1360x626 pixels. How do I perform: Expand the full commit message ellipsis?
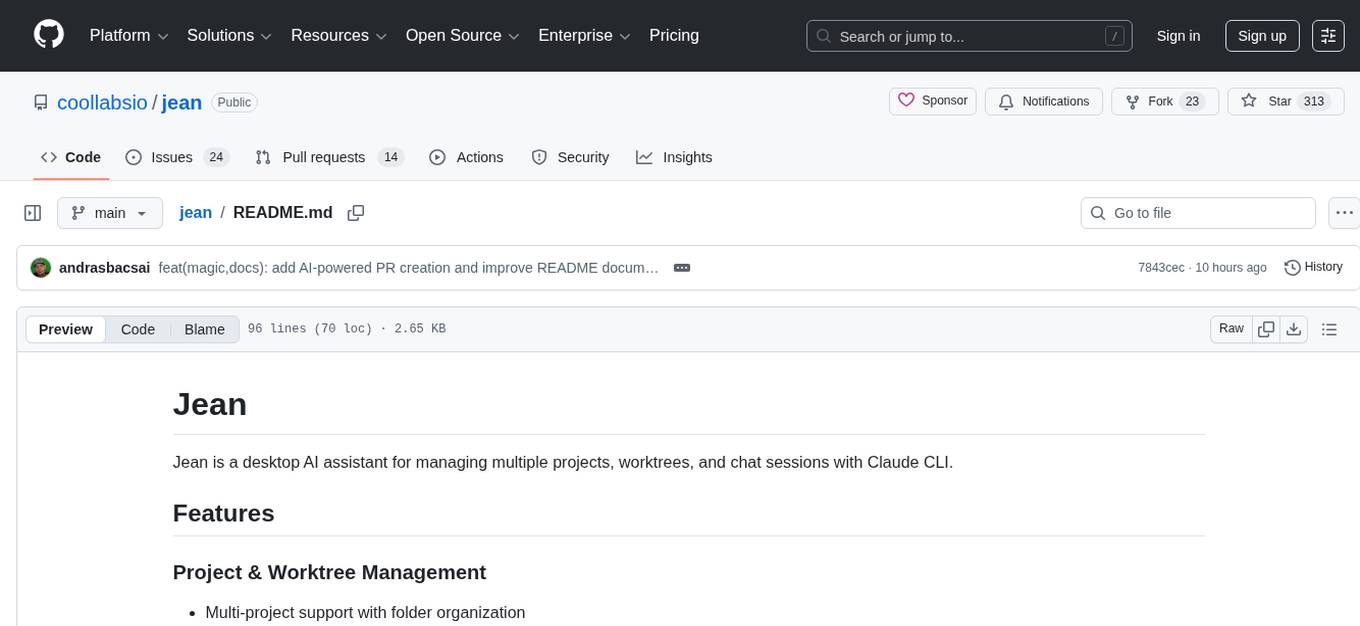pos(682,268)
